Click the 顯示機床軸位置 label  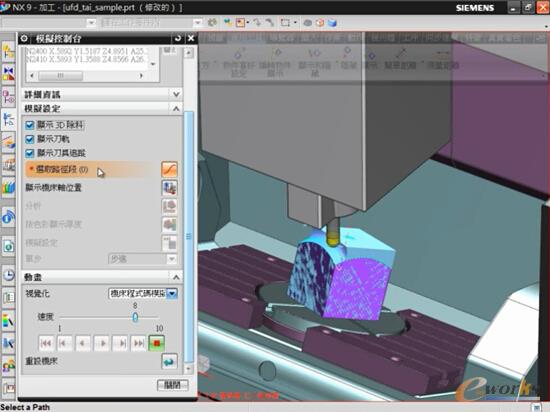coord(53,188)
